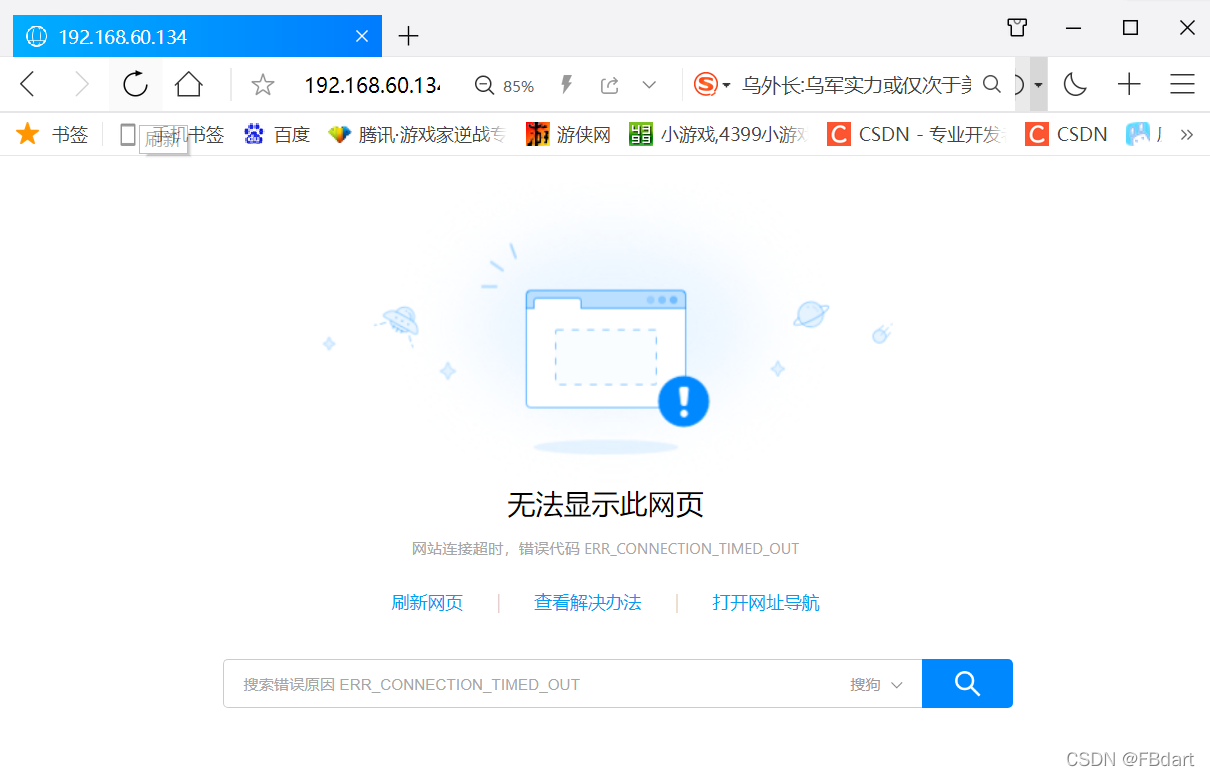Open the browser homepage via home icon
Screen dimensions: 1210x776
click(189, 84)
